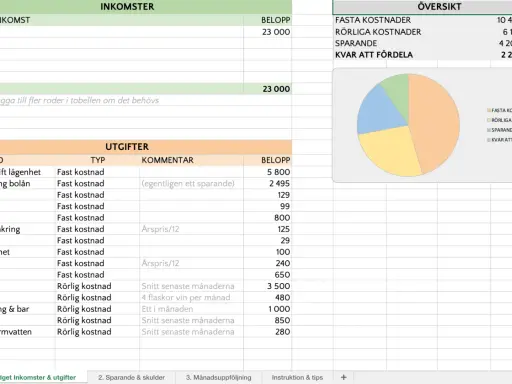Click the 'Ett i månaden' comment

click(x=167, y=309)
